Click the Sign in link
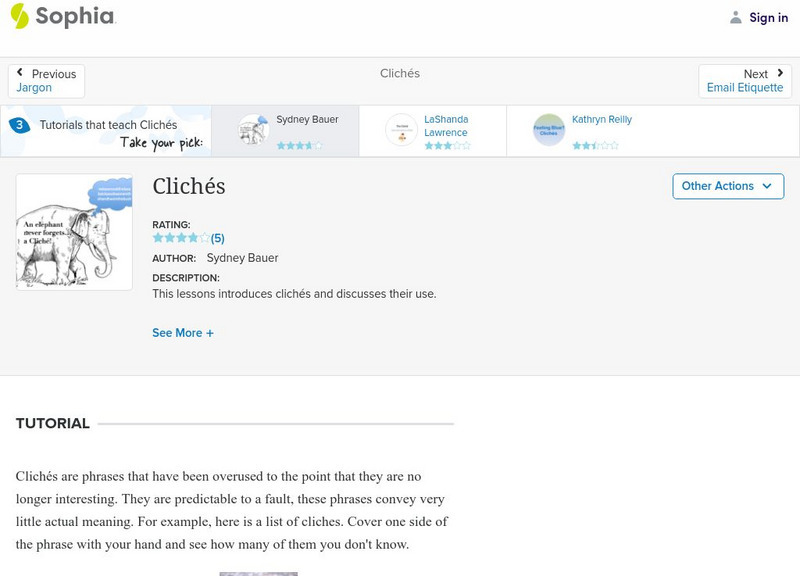 [768, 17]
